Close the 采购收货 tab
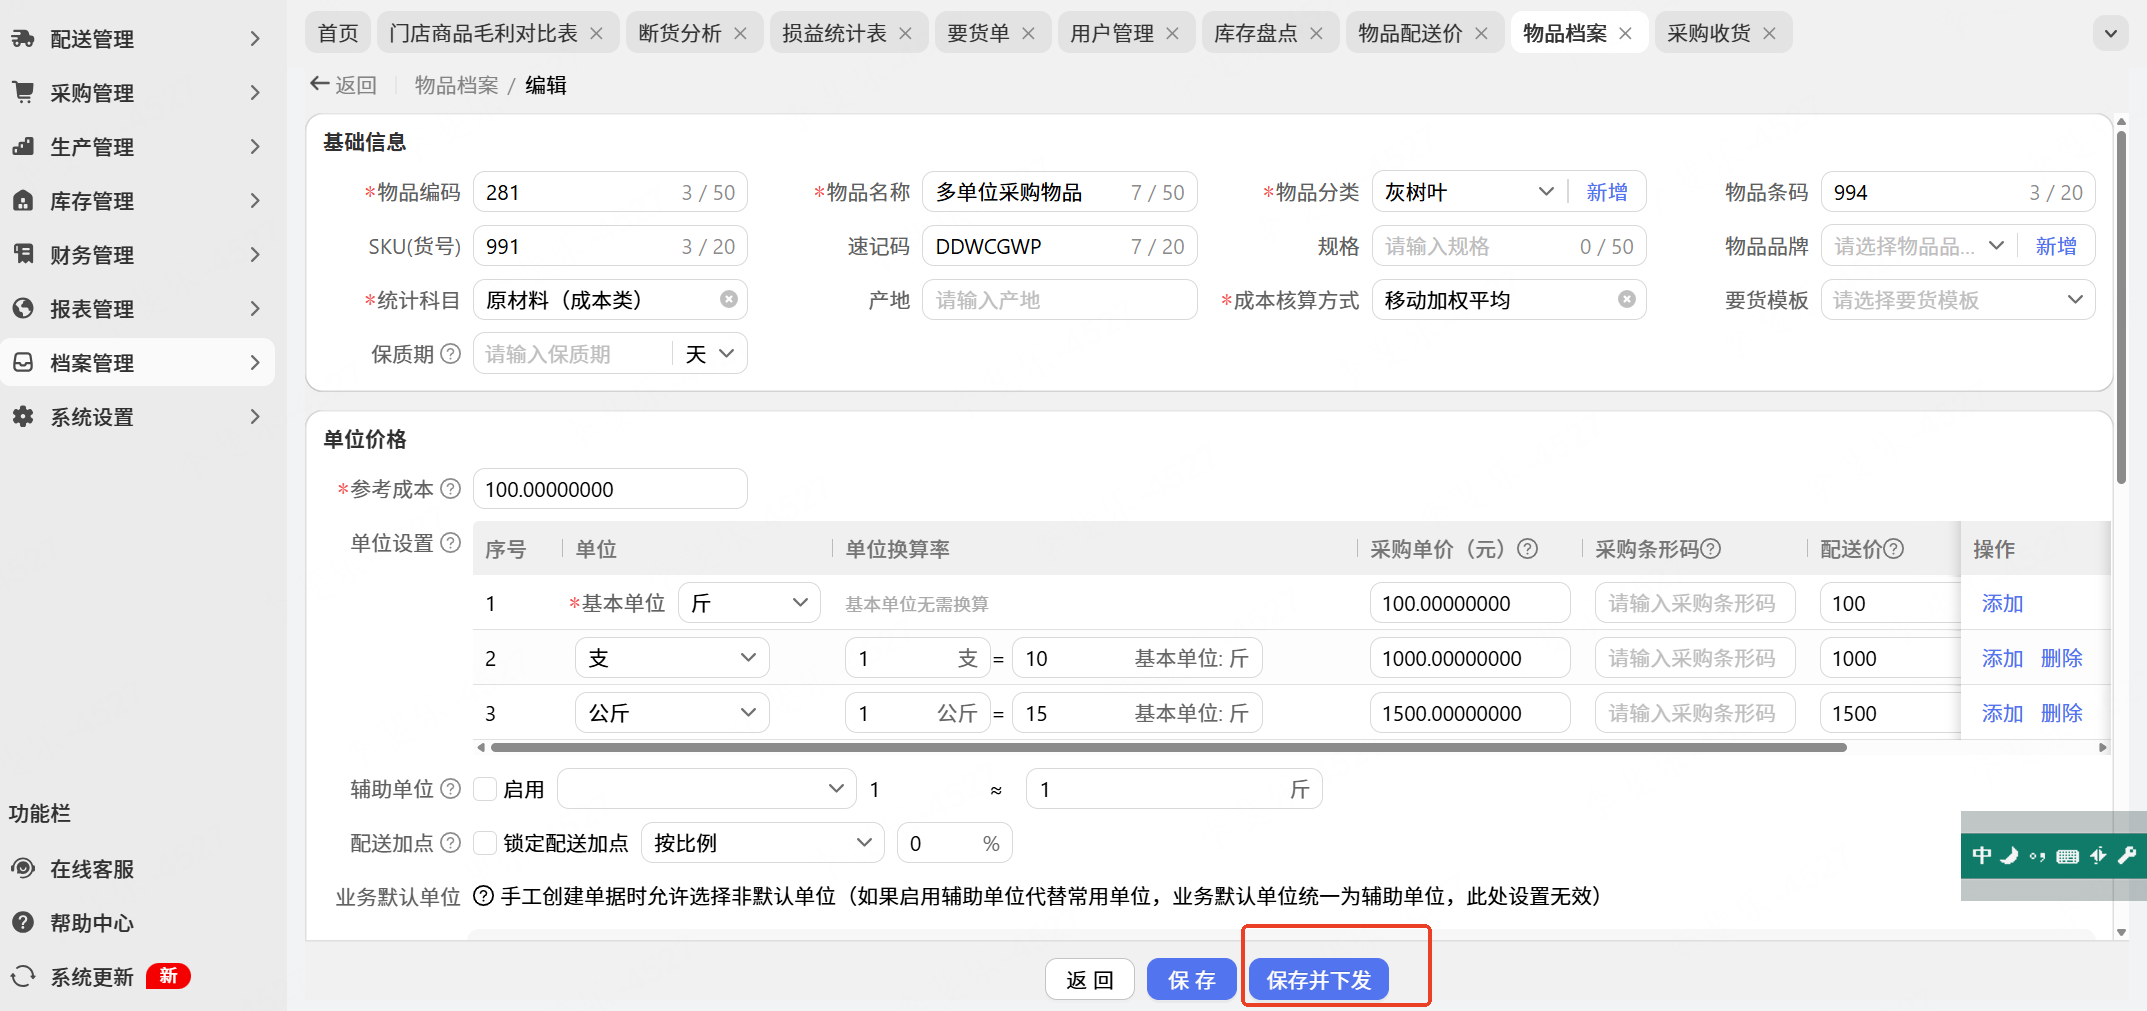The width and height of the screenshot is (2147, 1011). (1769, 34)
